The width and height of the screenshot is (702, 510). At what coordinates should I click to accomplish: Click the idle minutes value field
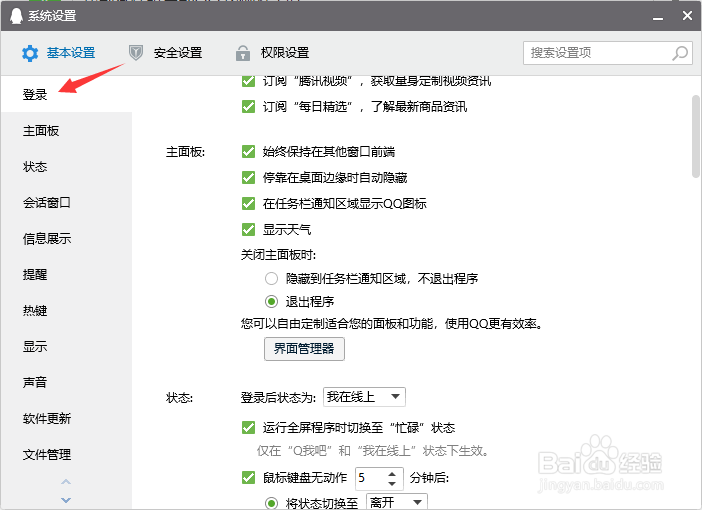pyautogui.click(x=369, y=478)
